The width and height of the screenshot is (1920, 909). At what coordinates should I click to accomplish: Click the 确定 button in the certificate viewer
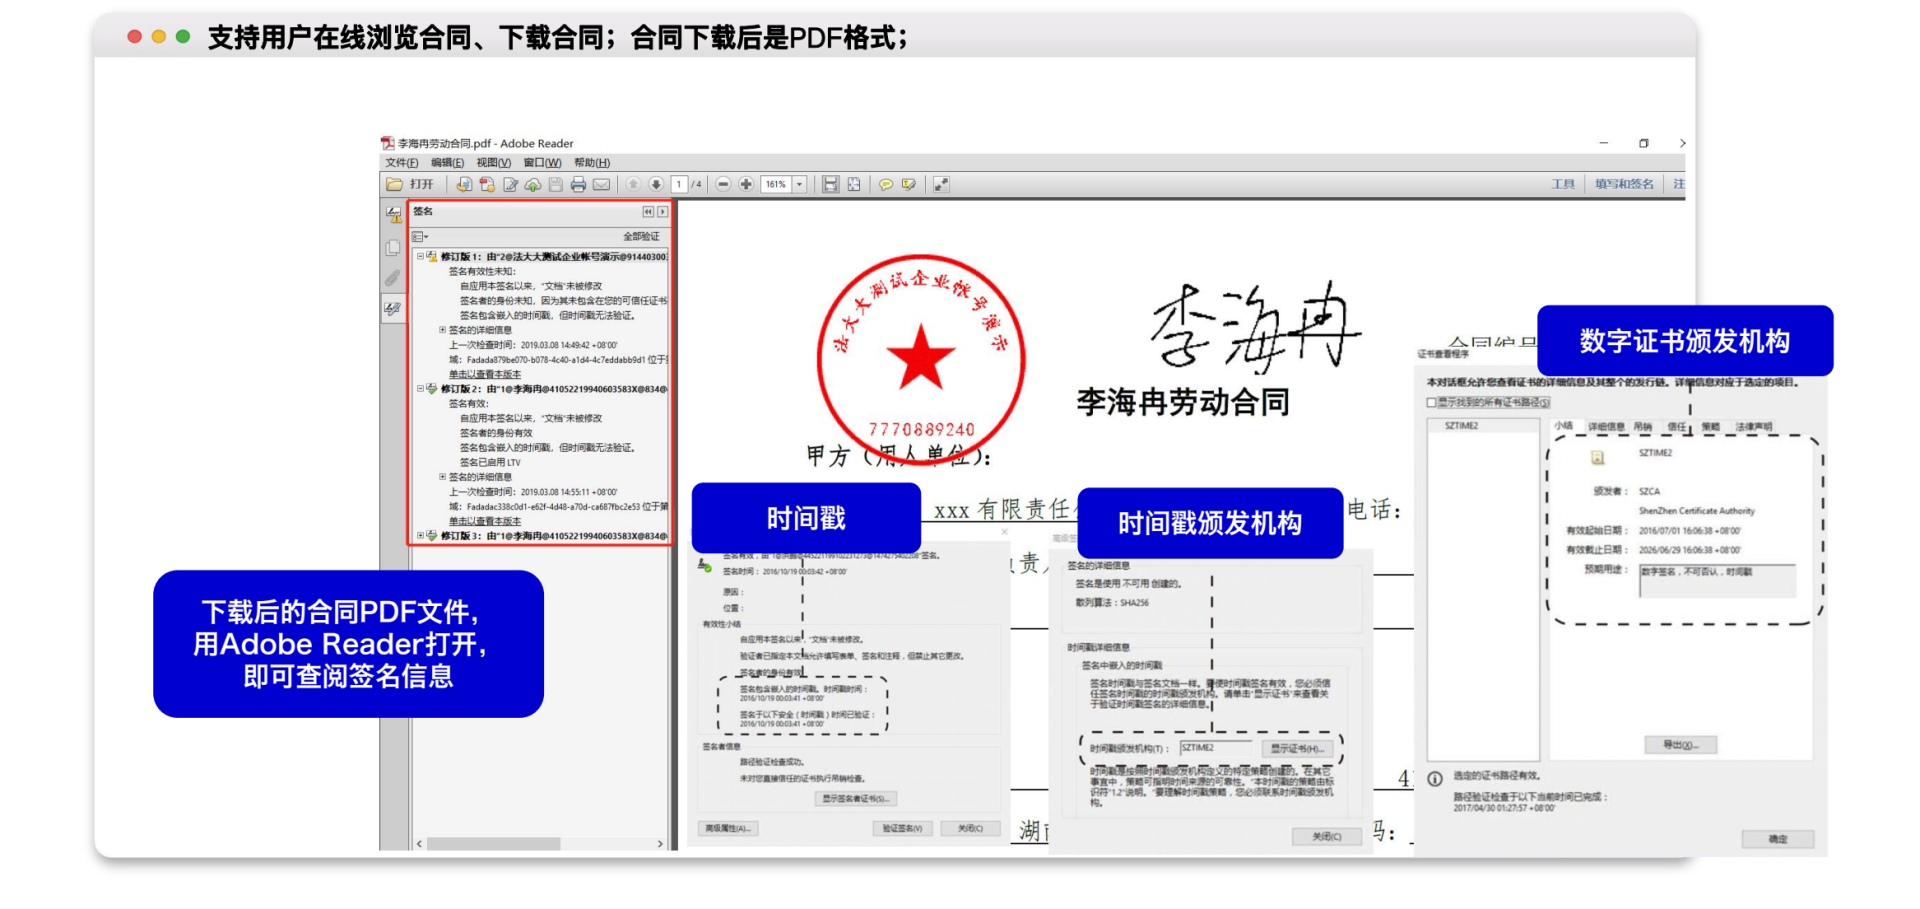click(x=1777, y=839)
